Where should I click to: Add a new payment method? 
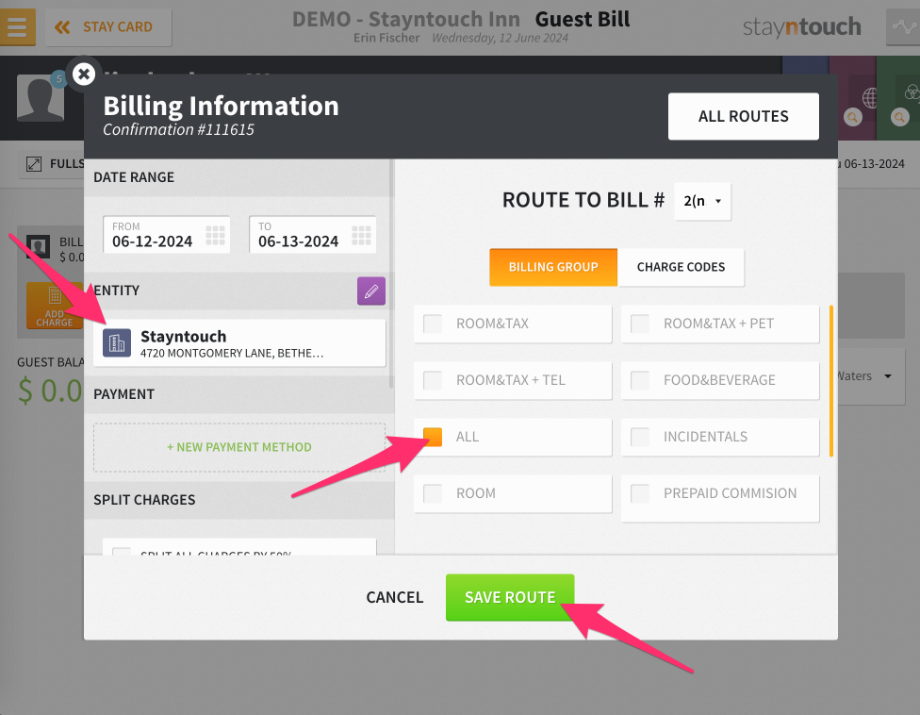(239, 447)
